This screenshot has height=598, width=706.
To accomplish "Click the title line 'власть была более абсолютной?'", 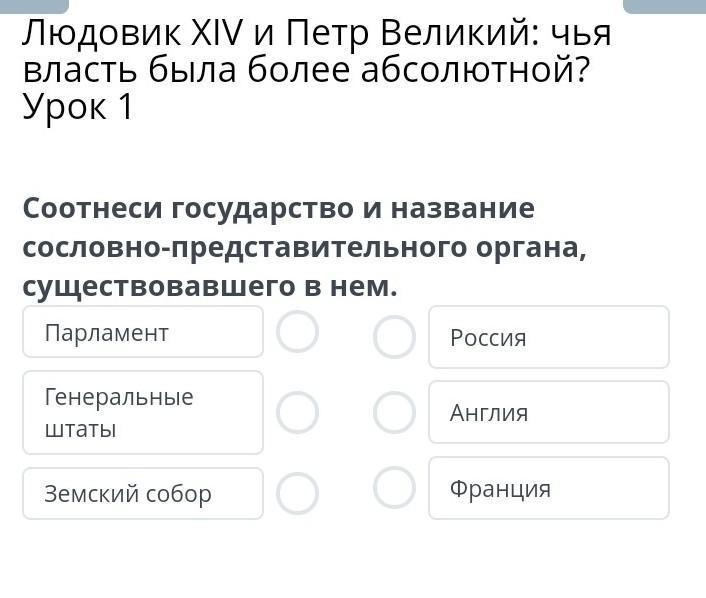I will [304, 70].
